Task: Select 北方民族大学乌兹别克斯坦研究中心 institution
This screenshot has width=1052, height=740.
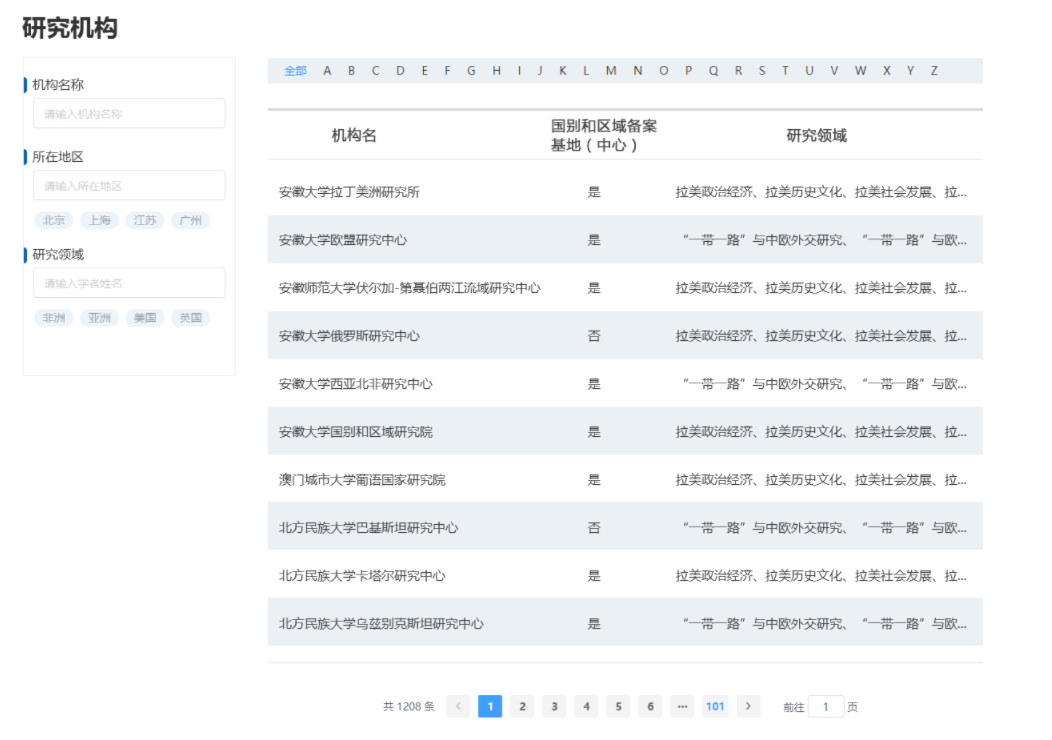Action: click(625, 623)
